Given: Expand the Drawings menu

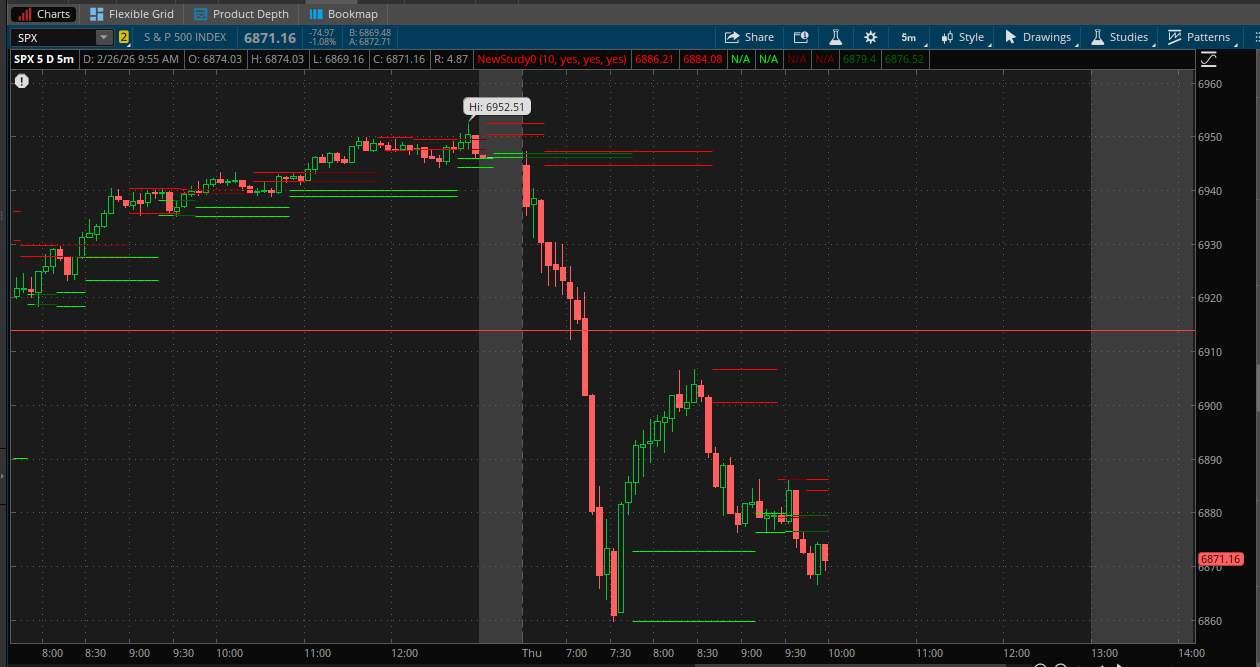Looking at the screenshot, I should point(1038,37).
